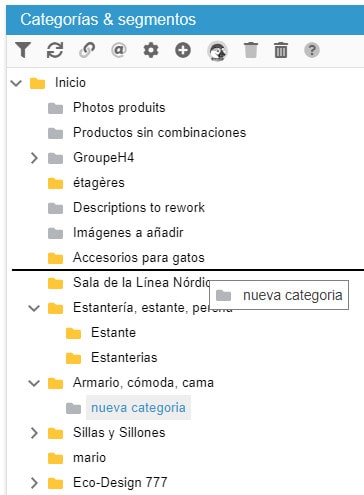The height and width of the screenshot is (495, 364).
Task: Open the gear settings icon
Action: point(151,51)
